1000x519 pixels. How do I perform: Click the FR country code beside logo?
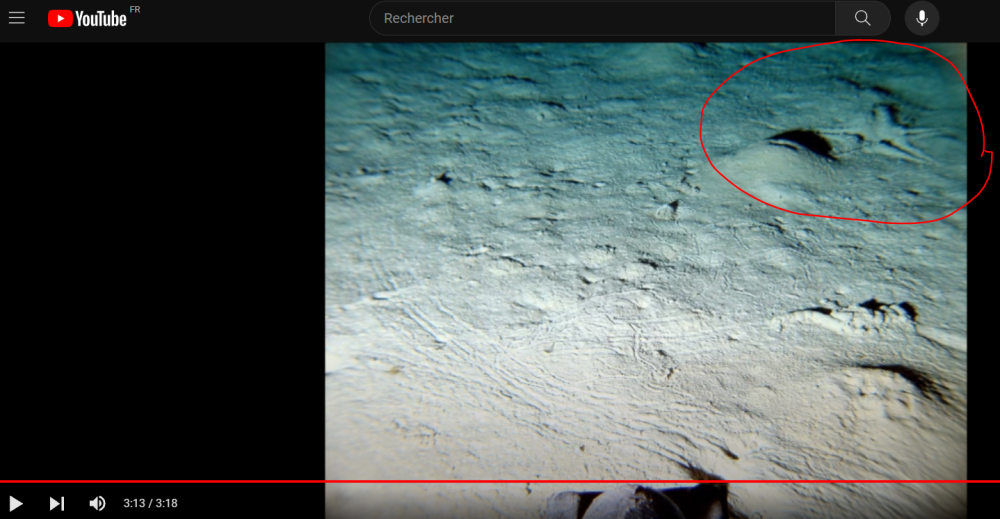tap(135, 10)
